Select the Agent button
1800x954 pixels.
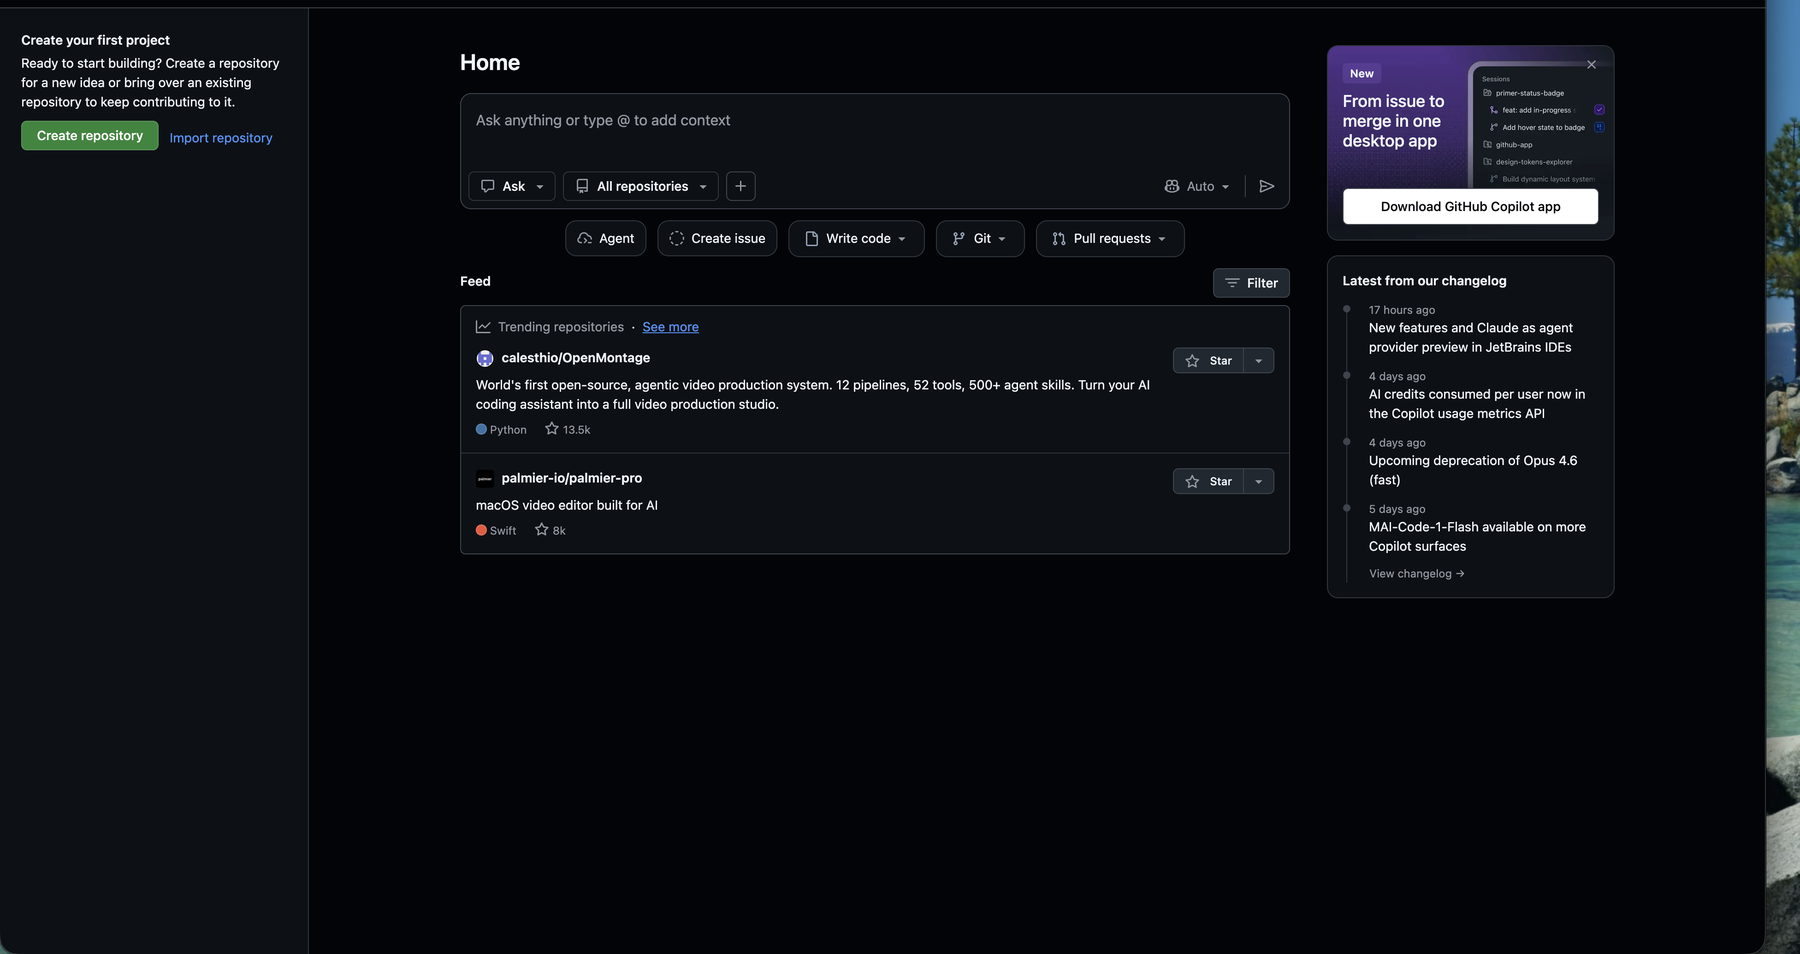tap(606, 238)
